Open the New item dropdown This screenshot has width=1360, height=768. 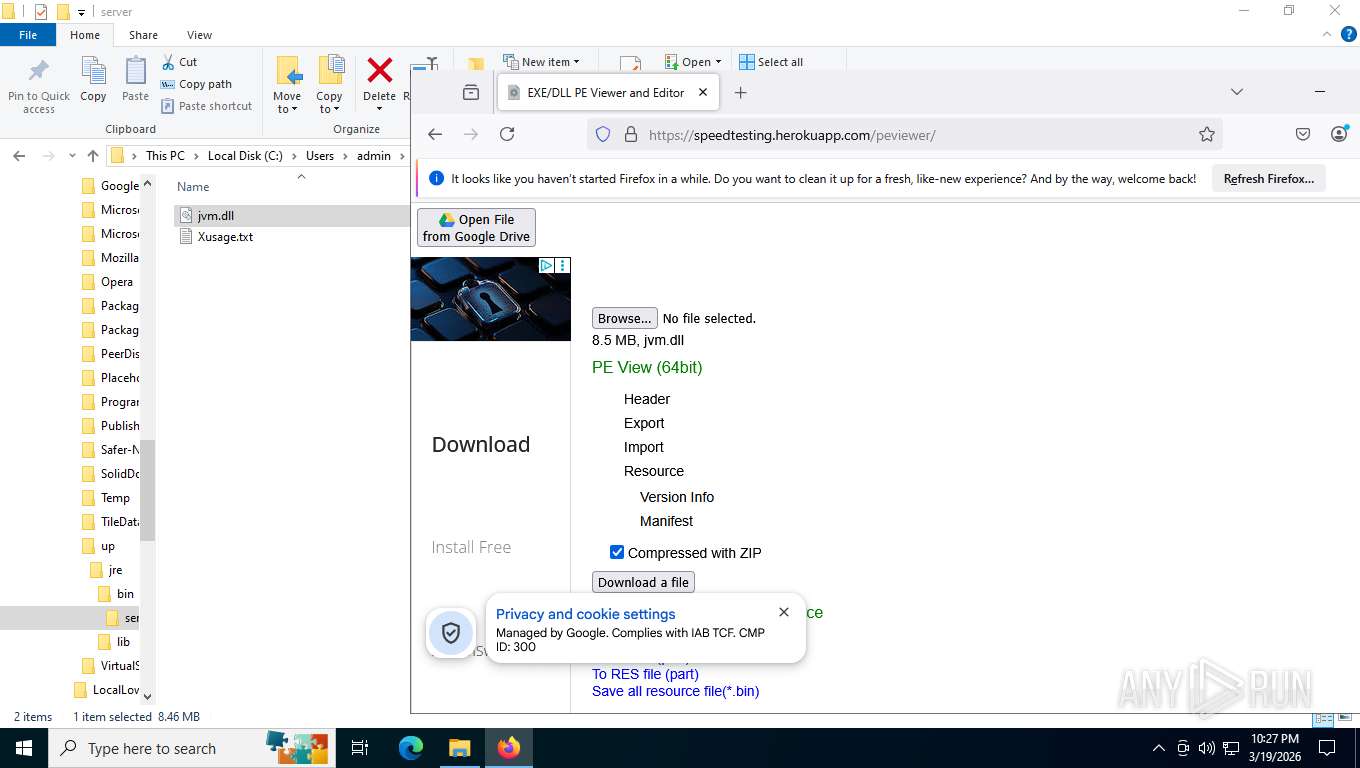coord(541,62)
